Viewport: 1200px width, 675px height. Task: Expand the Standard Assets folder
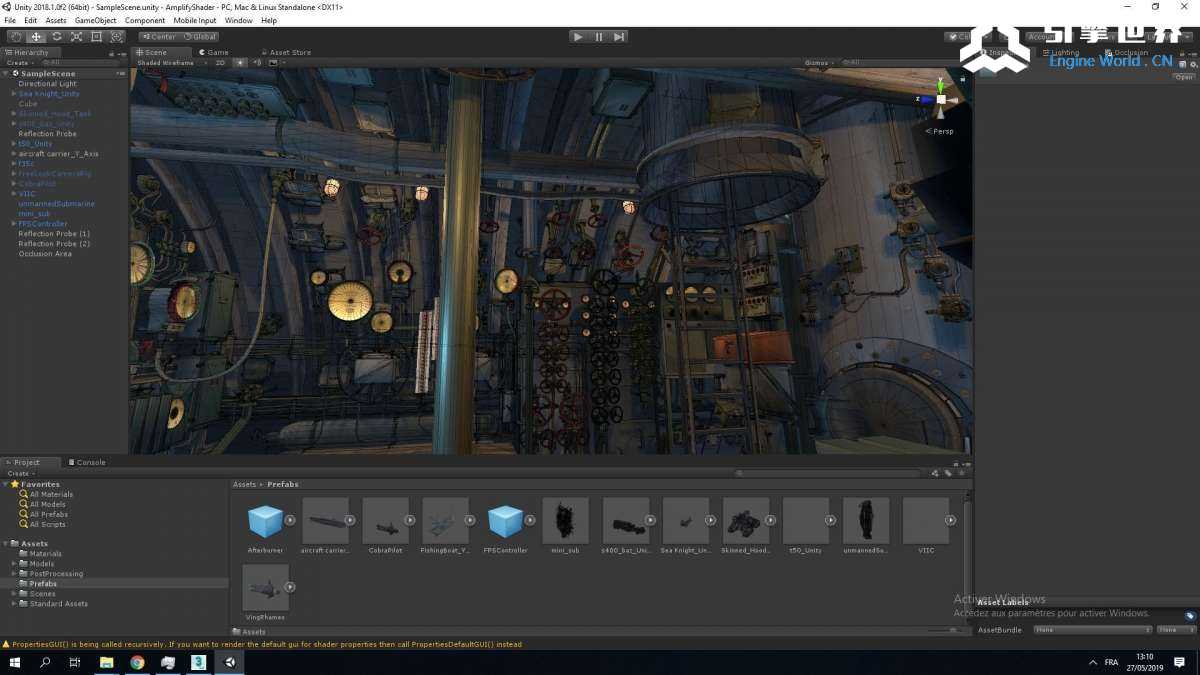click(x=14, y=604)
